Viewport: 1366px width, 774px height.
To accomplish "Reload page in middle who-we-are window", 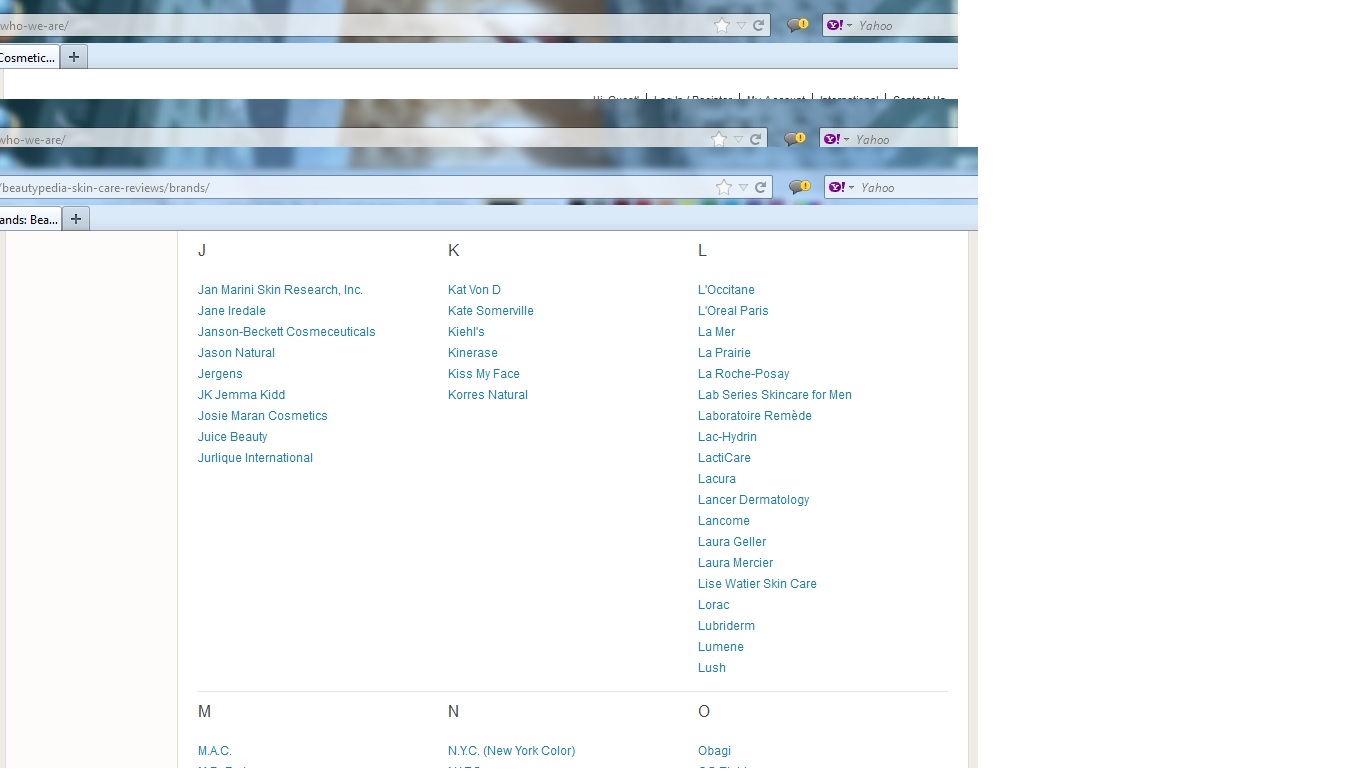I will (x=755, y=139).
